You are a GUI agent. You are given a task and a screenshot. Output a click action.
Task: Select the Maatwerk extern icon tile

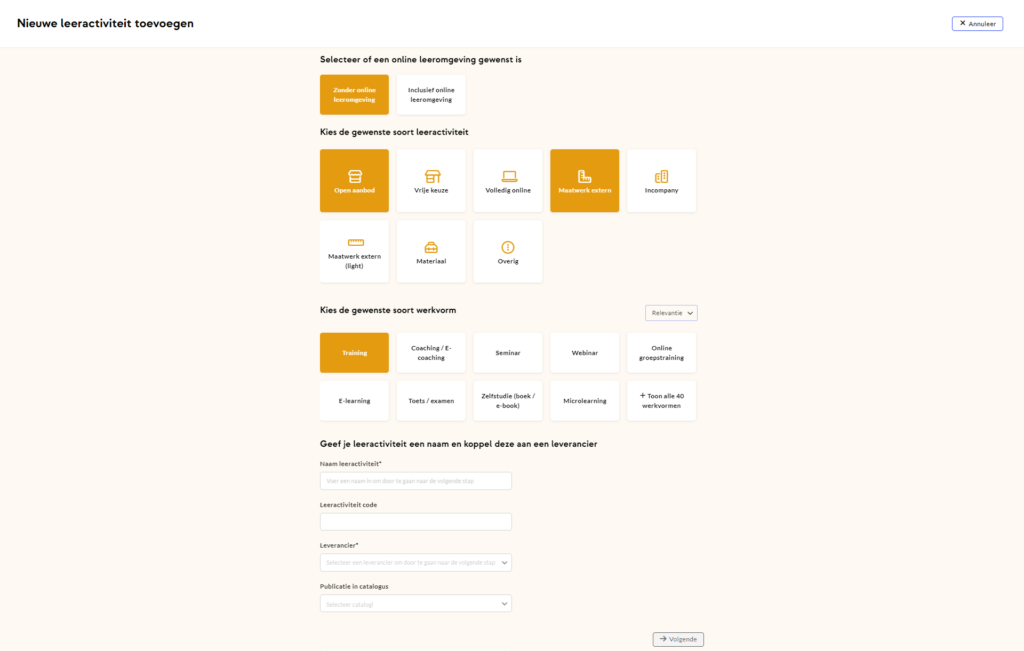coord(584,176)
